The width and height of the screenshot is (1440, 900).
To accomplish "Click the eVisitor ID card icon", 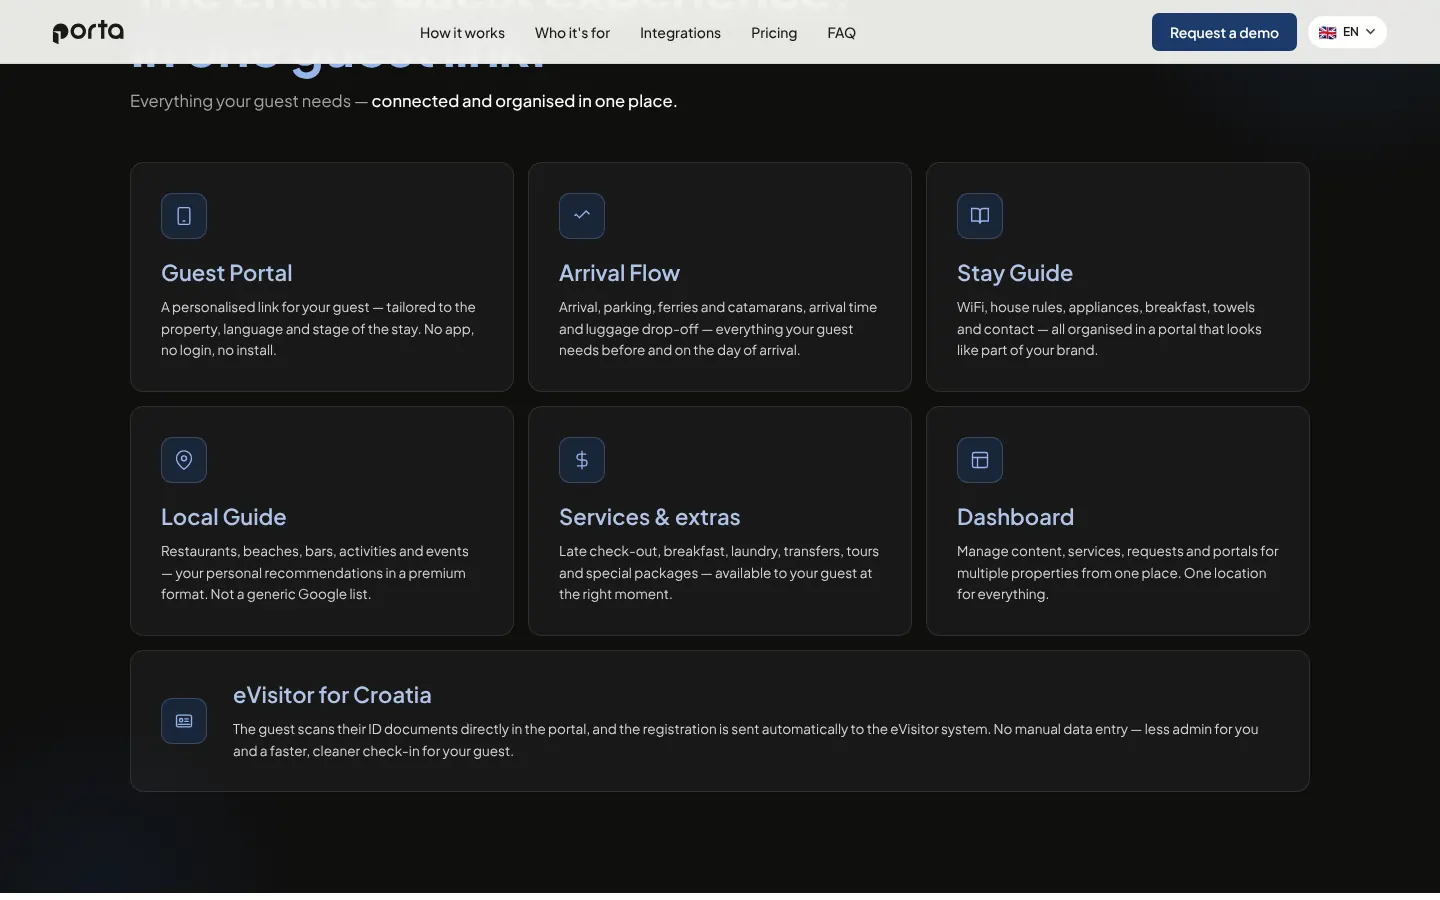I will [184, 721].
